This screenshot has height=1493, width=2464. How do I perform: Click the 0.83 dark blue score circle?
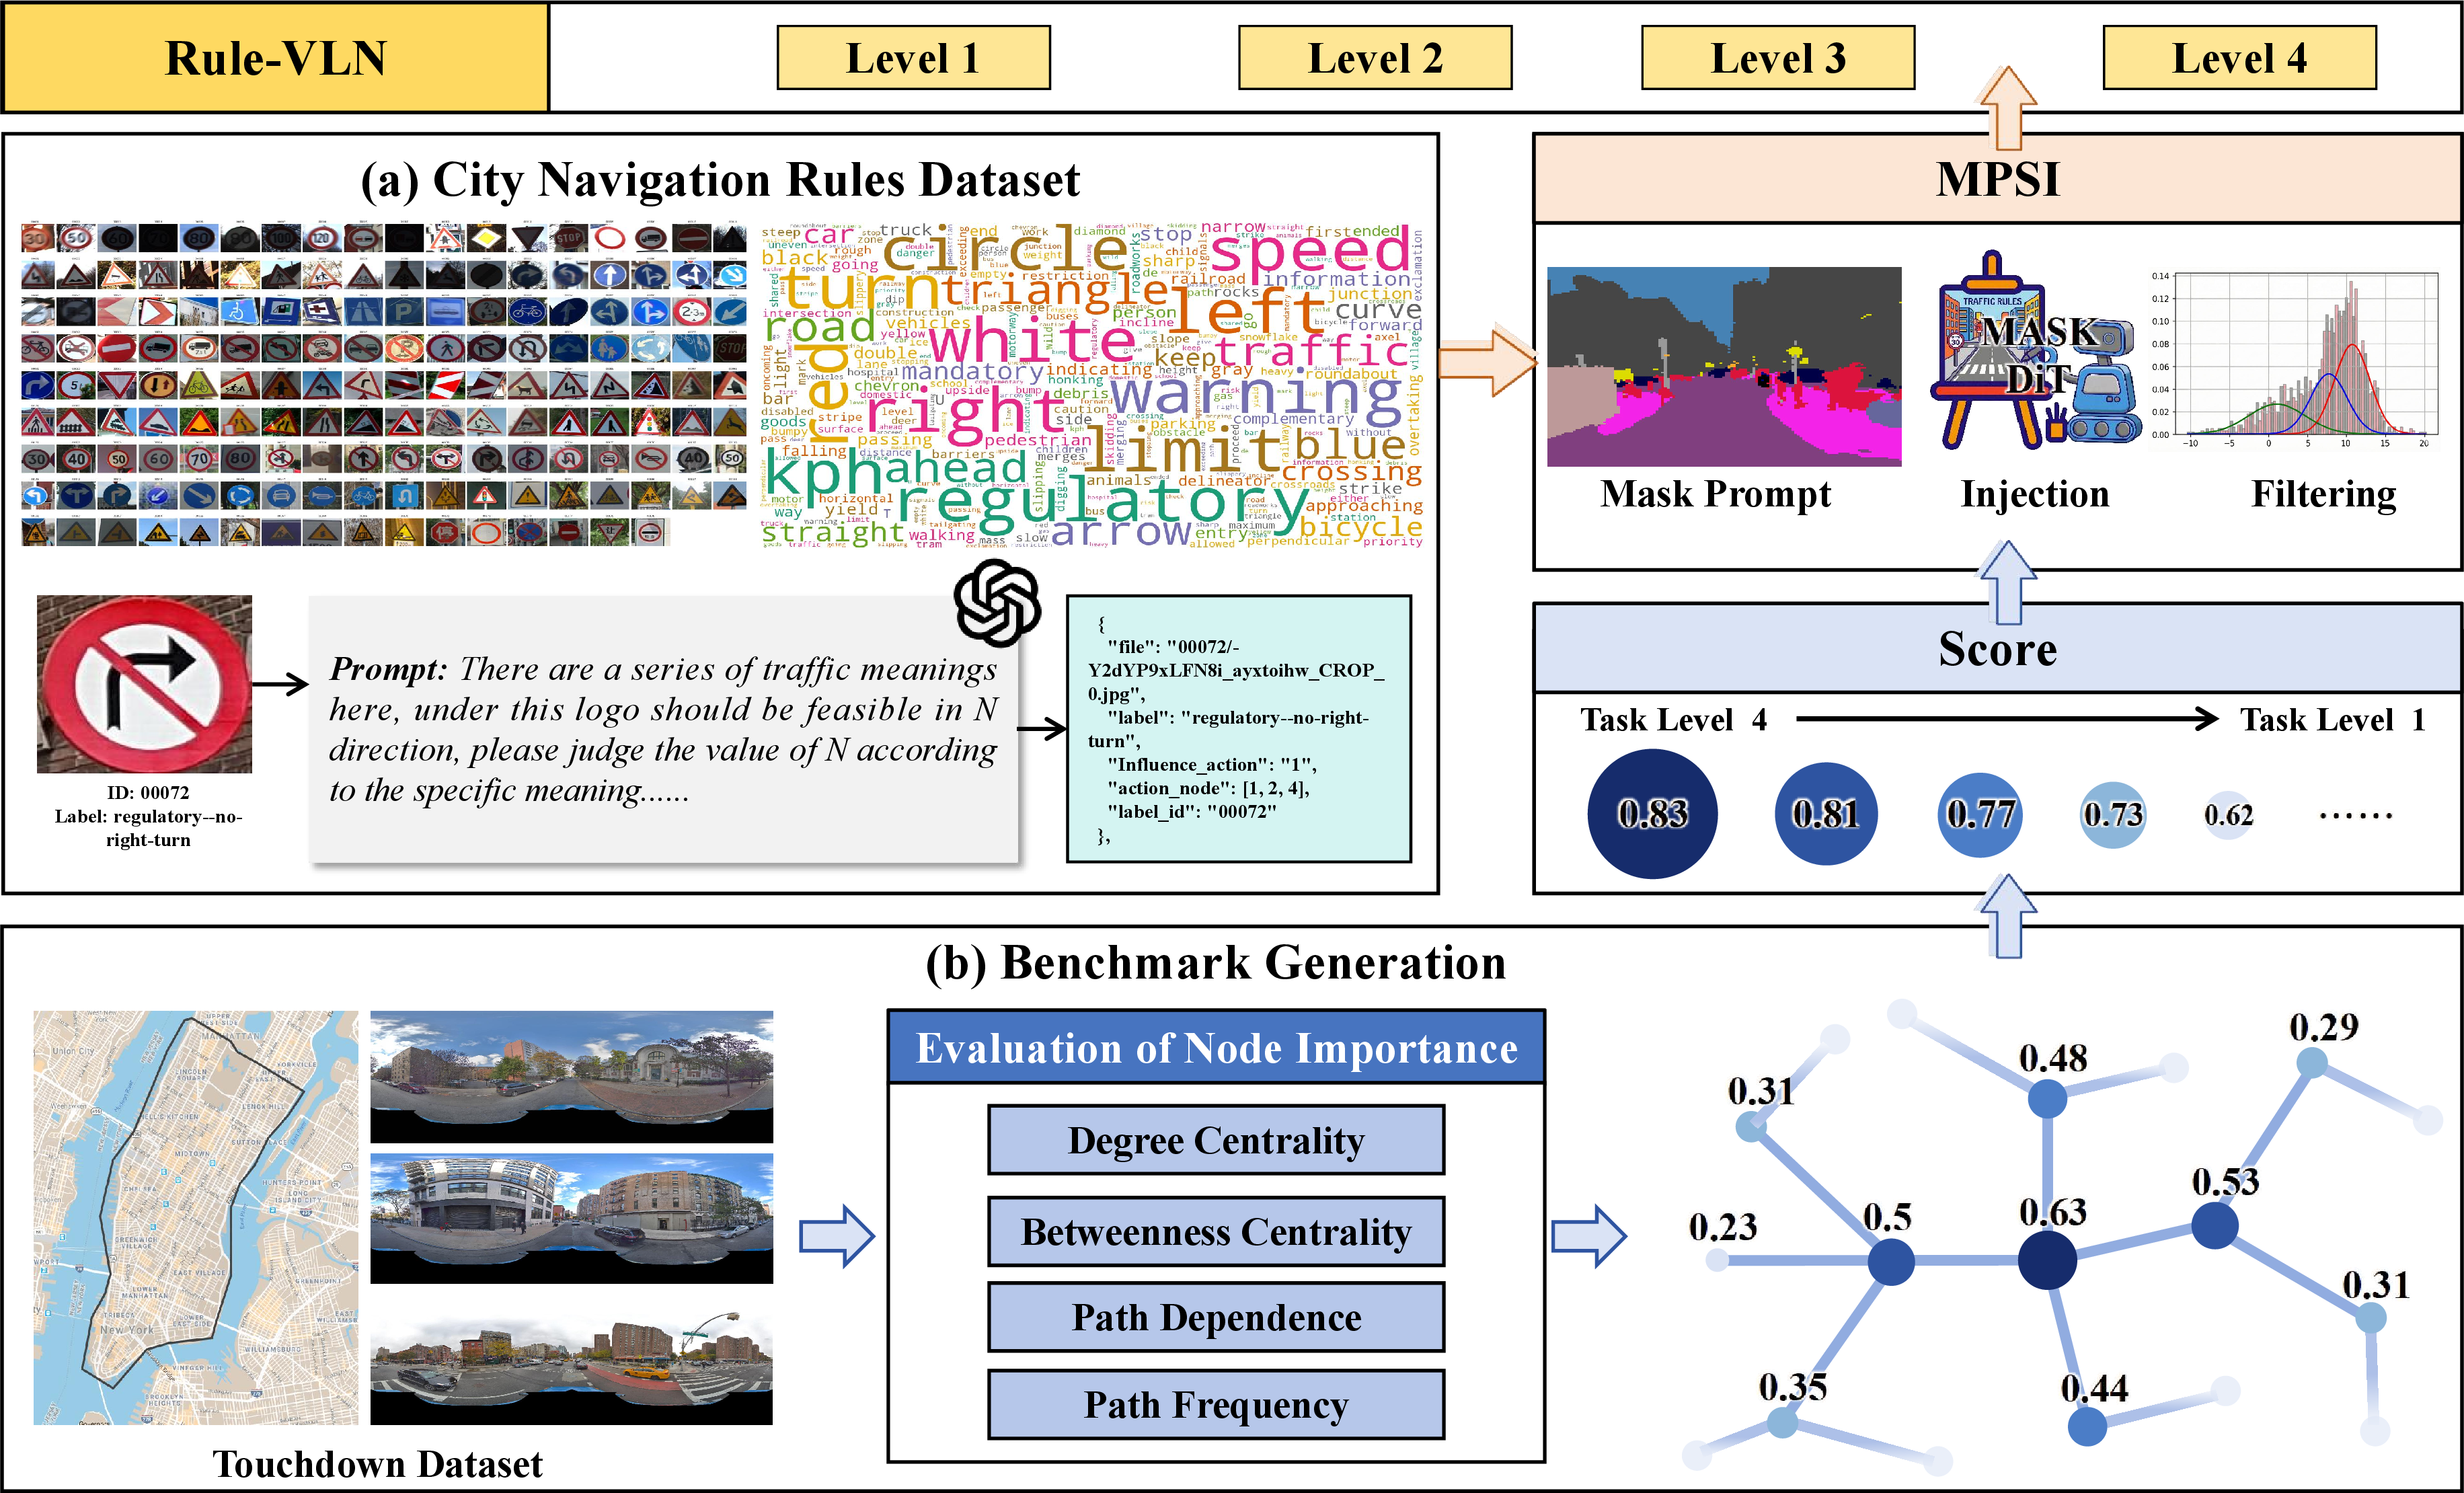pos(1652,814)
